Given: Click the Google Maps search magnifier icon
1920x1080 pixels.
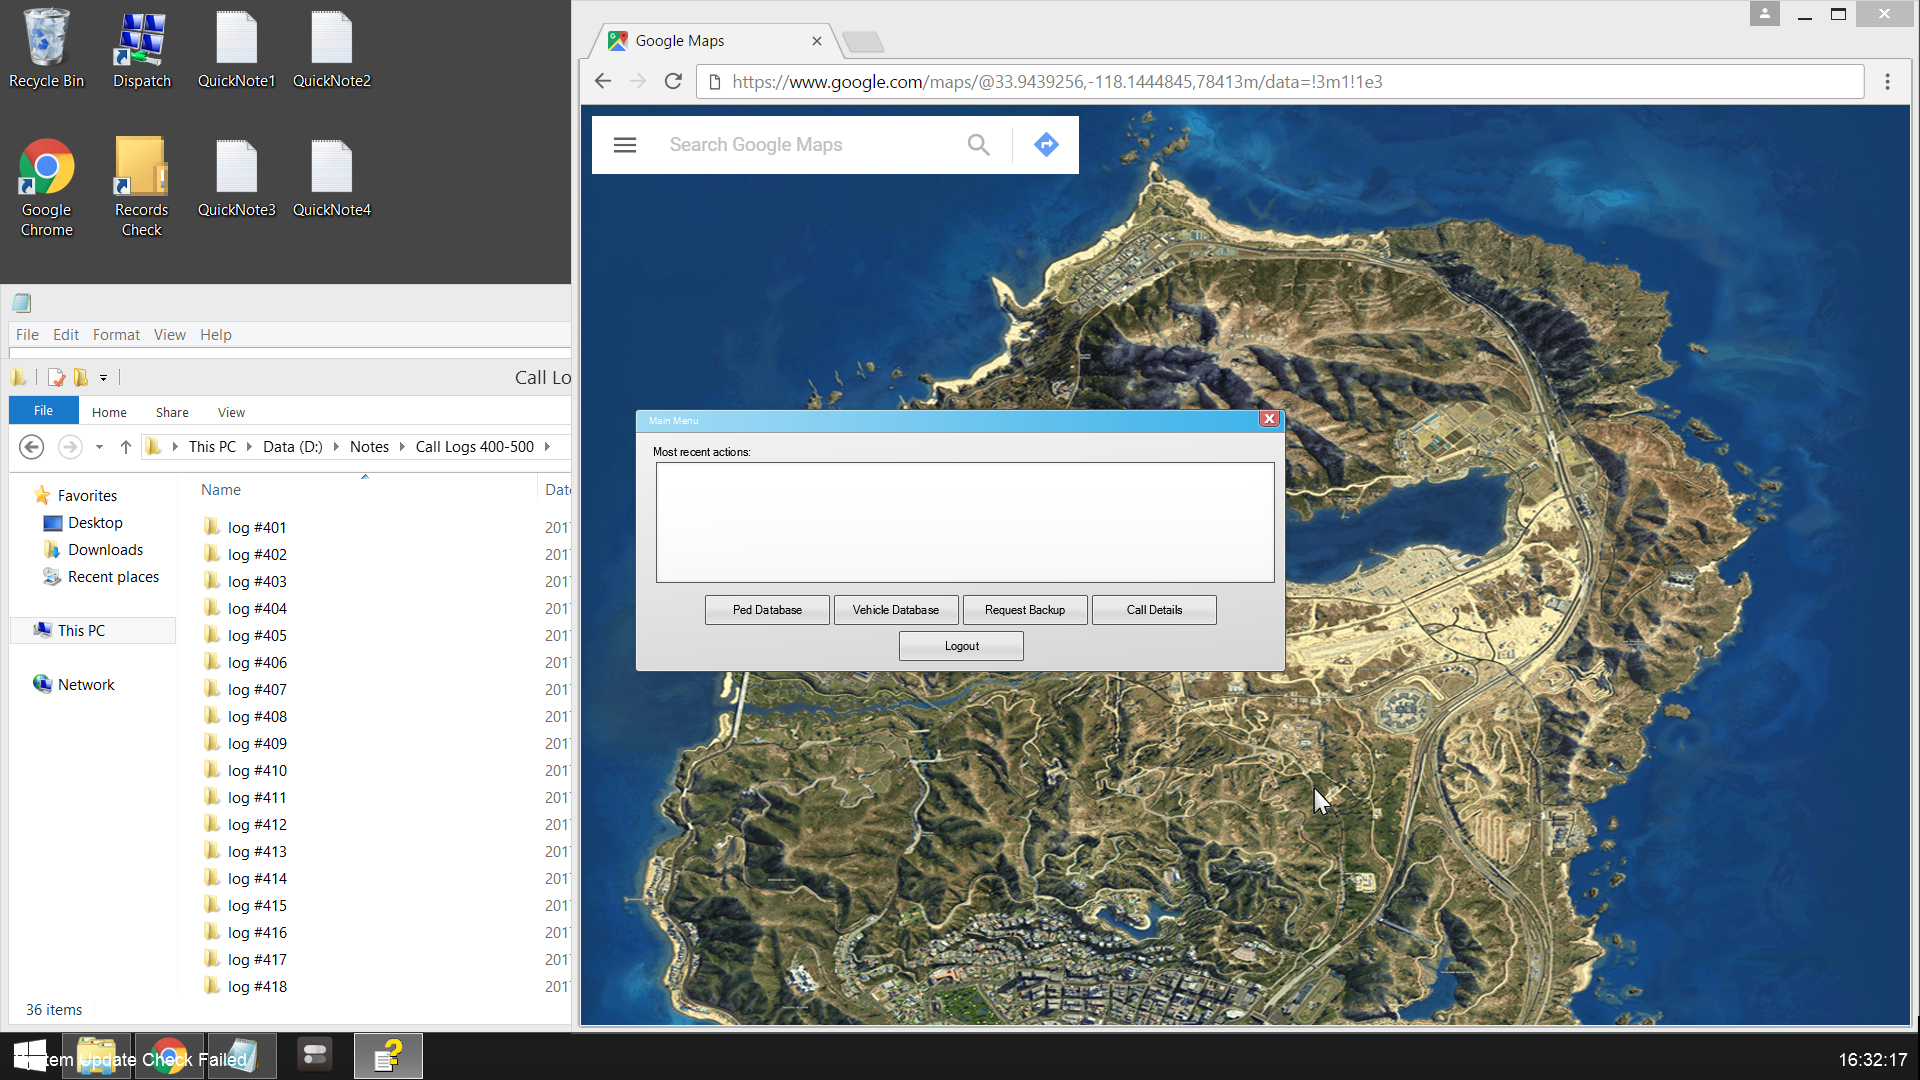Looking at the screenshot, I should point(978,145).
